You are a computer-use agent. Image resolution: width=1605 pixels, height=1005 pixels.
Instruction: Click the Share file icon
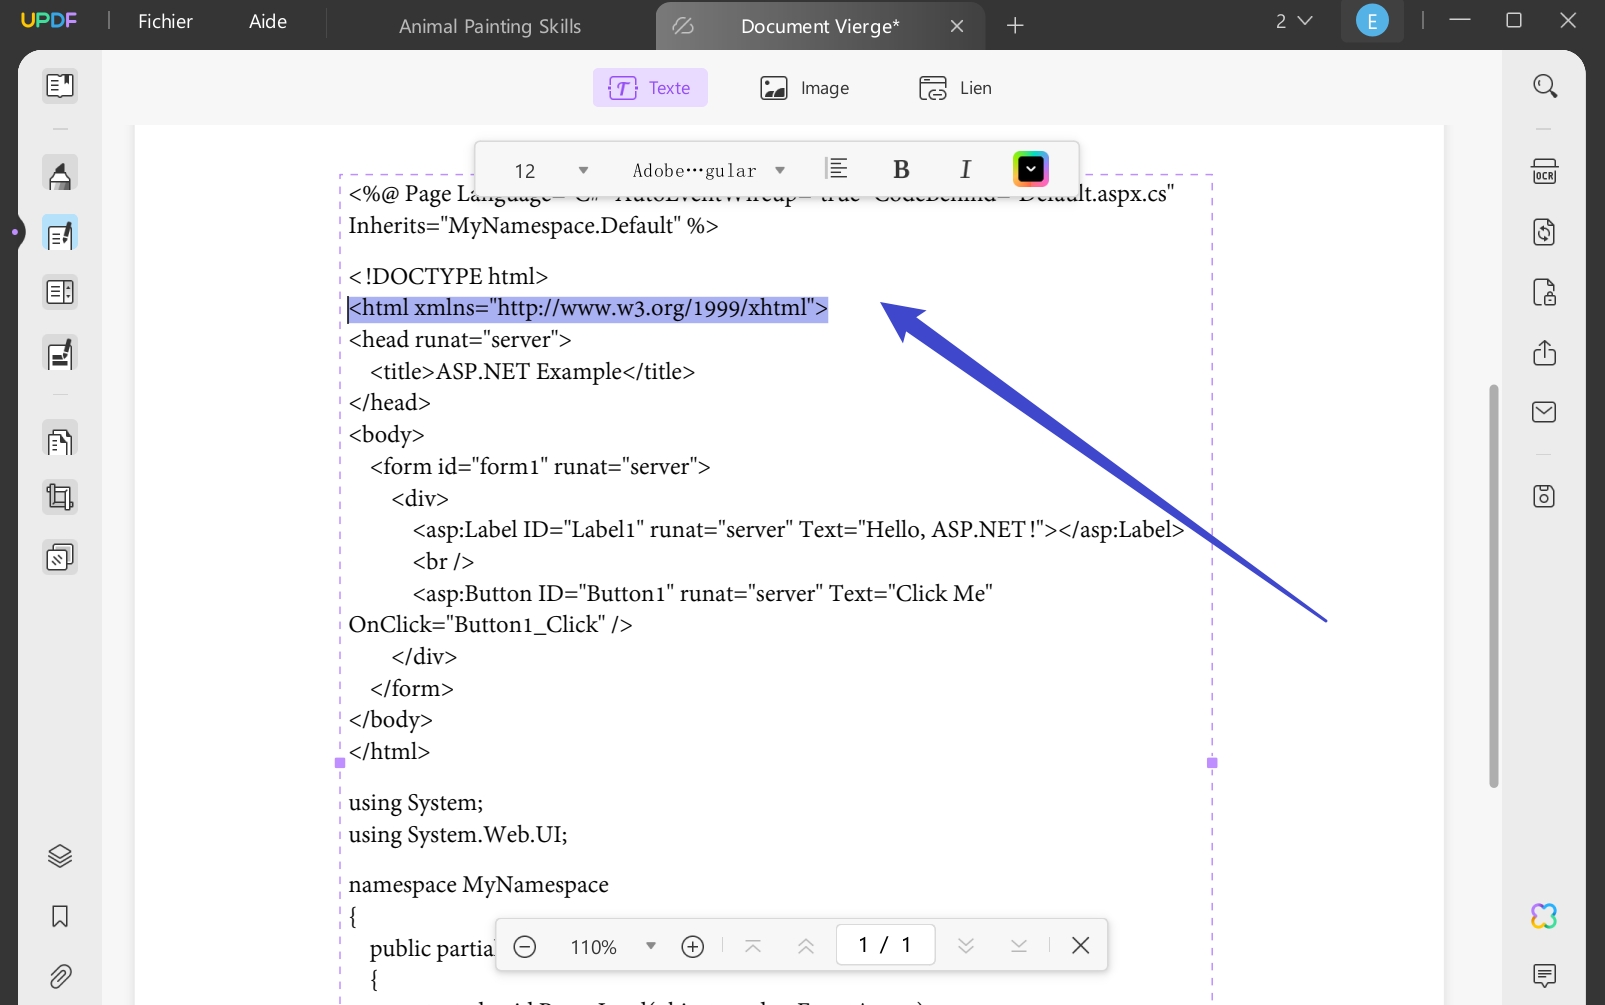[x=1545, y=353]
